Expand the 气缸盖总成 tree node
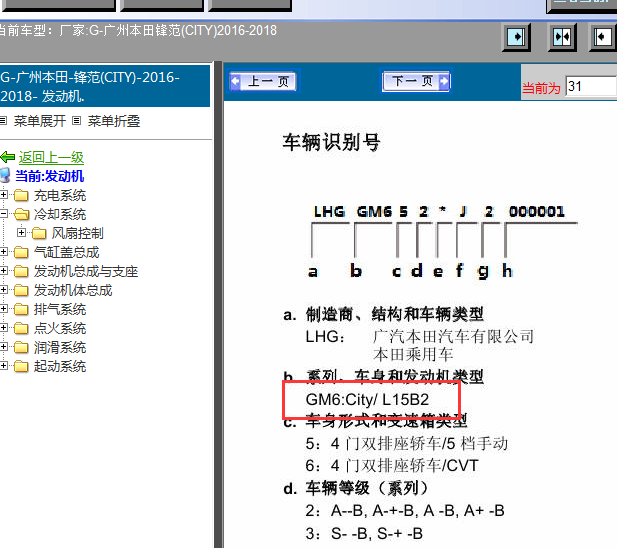The width and height of the screenshot is (617, 548). (x=4, y=251)
